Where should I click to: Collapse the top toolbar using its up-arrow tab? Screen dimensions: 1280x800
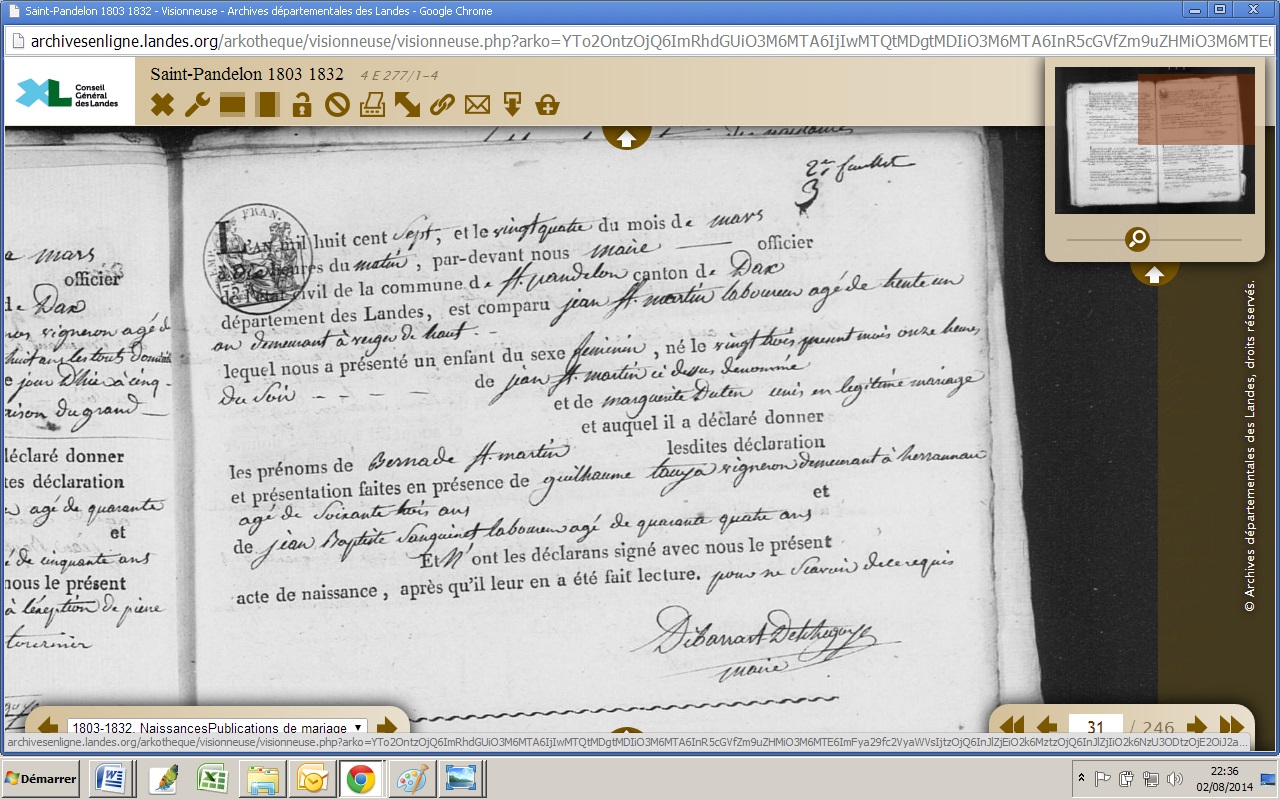pos(626,139)
